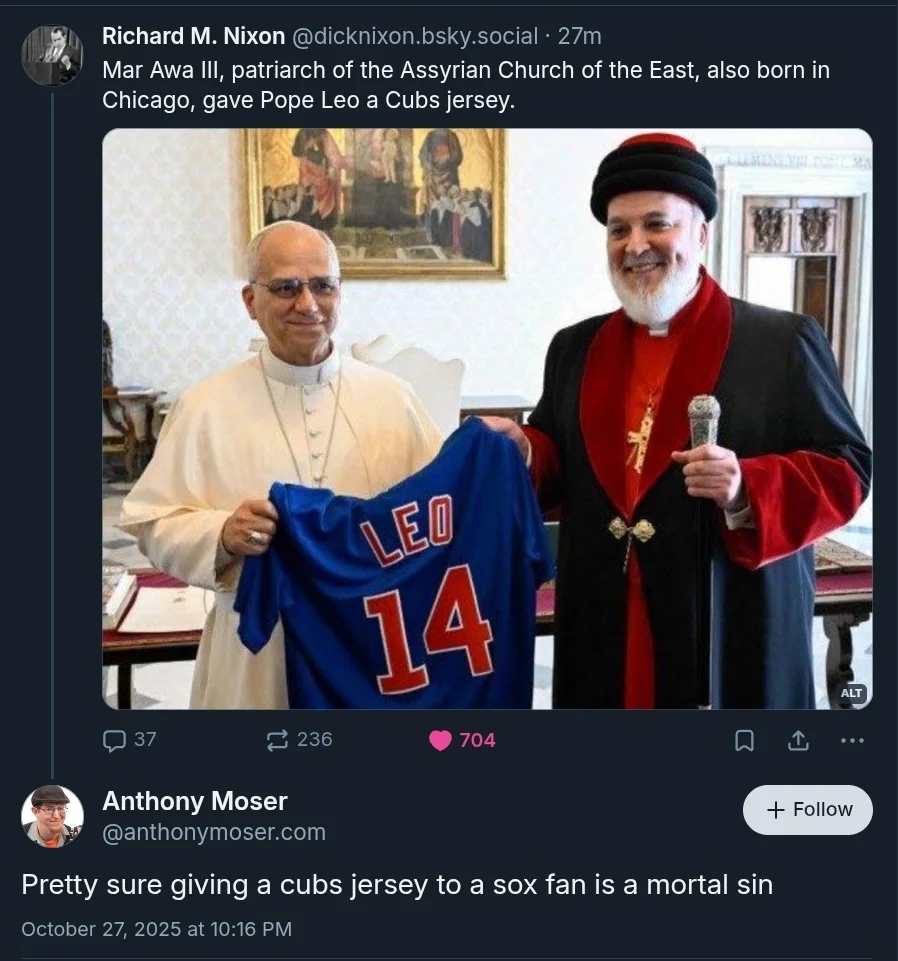Open Anthony Moser's profile picture
Screen dimensions: 898x961
52,816
